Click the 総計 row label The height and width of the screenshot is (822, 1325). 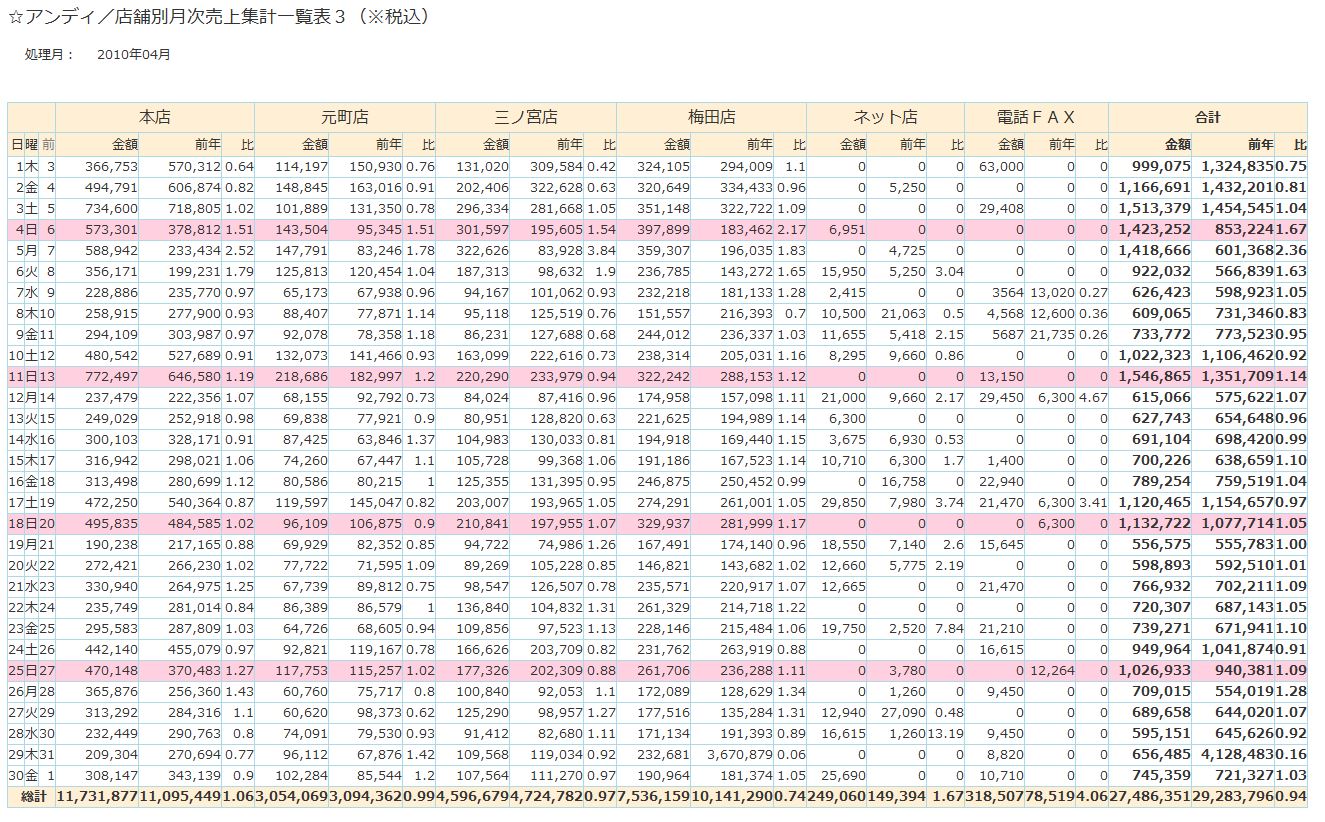31,796
